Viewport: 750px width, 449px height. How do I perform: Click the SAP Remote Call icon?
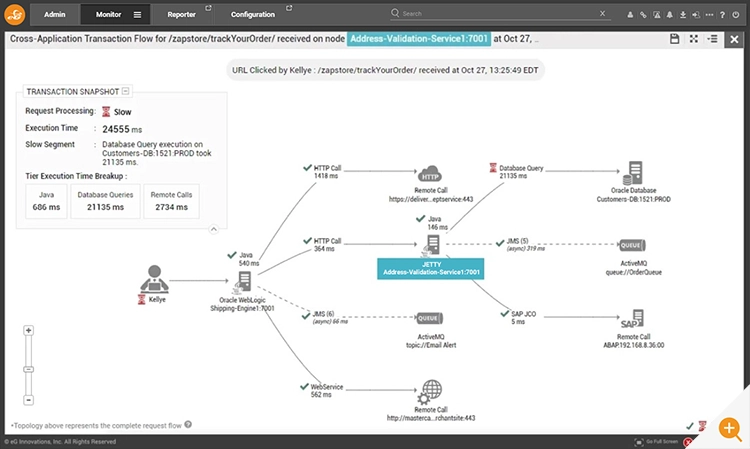point(632,319)
